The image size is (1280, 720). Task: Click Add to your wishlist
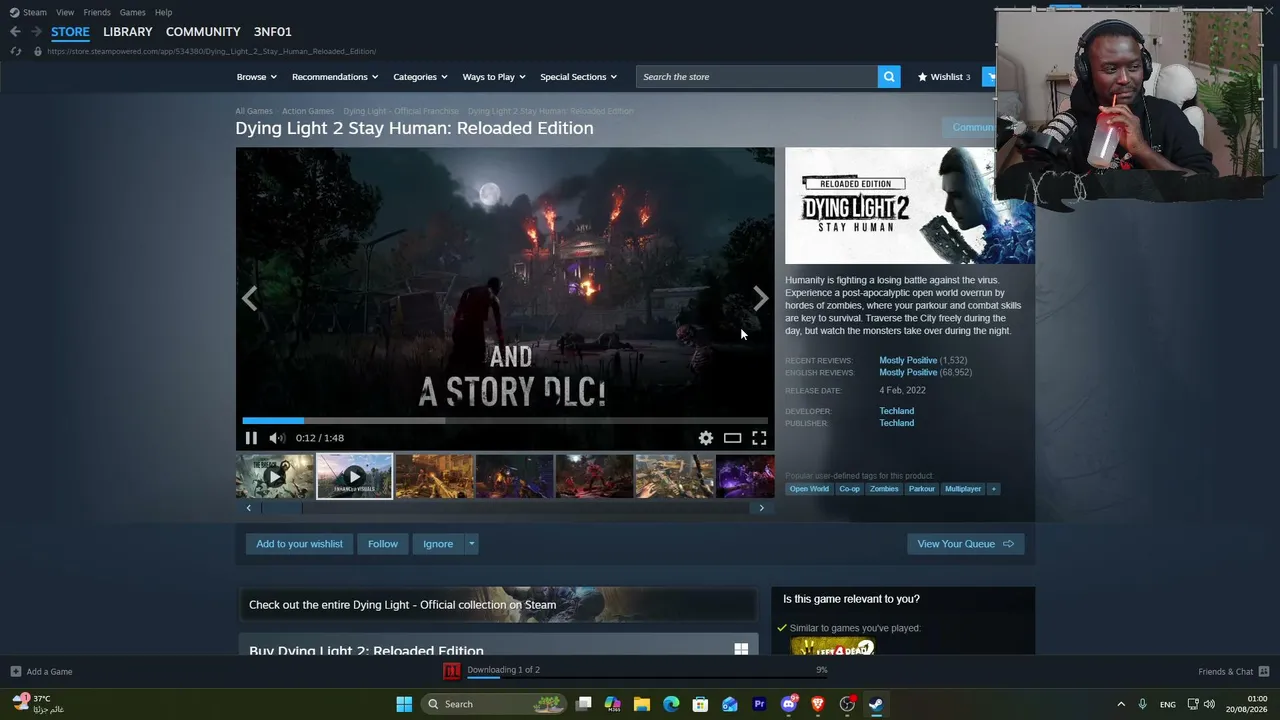(x=299, y=544)
